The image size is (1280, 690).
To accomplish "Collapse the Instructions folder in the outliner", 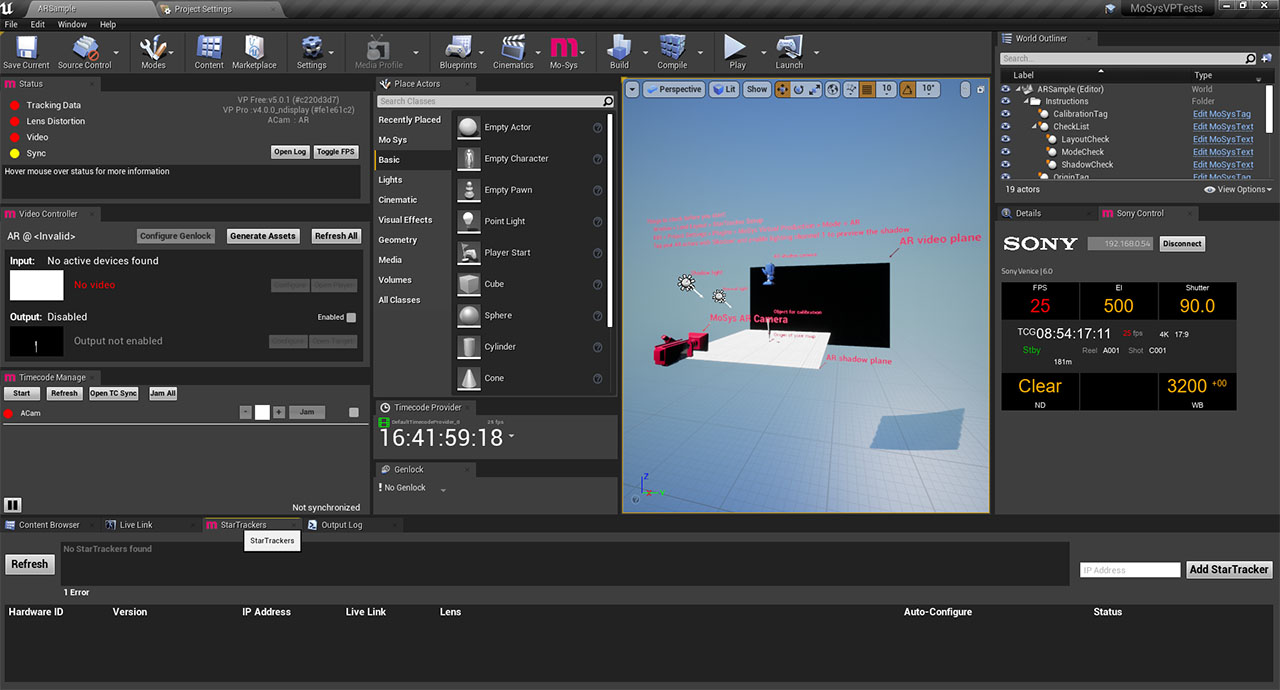I will pyautogui.click(x=1026, y=101).
